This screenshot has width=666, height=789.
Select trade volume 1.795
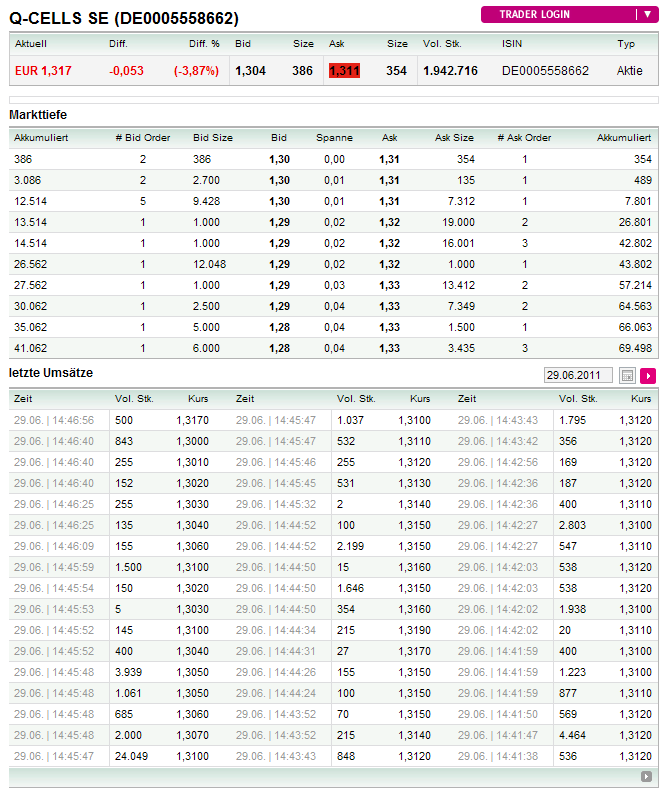click(572, 420)
